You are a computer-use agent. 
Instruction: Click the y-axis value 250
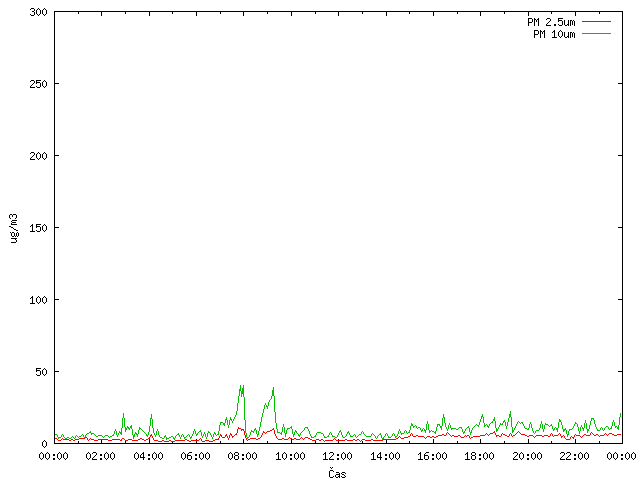(38, 84)
